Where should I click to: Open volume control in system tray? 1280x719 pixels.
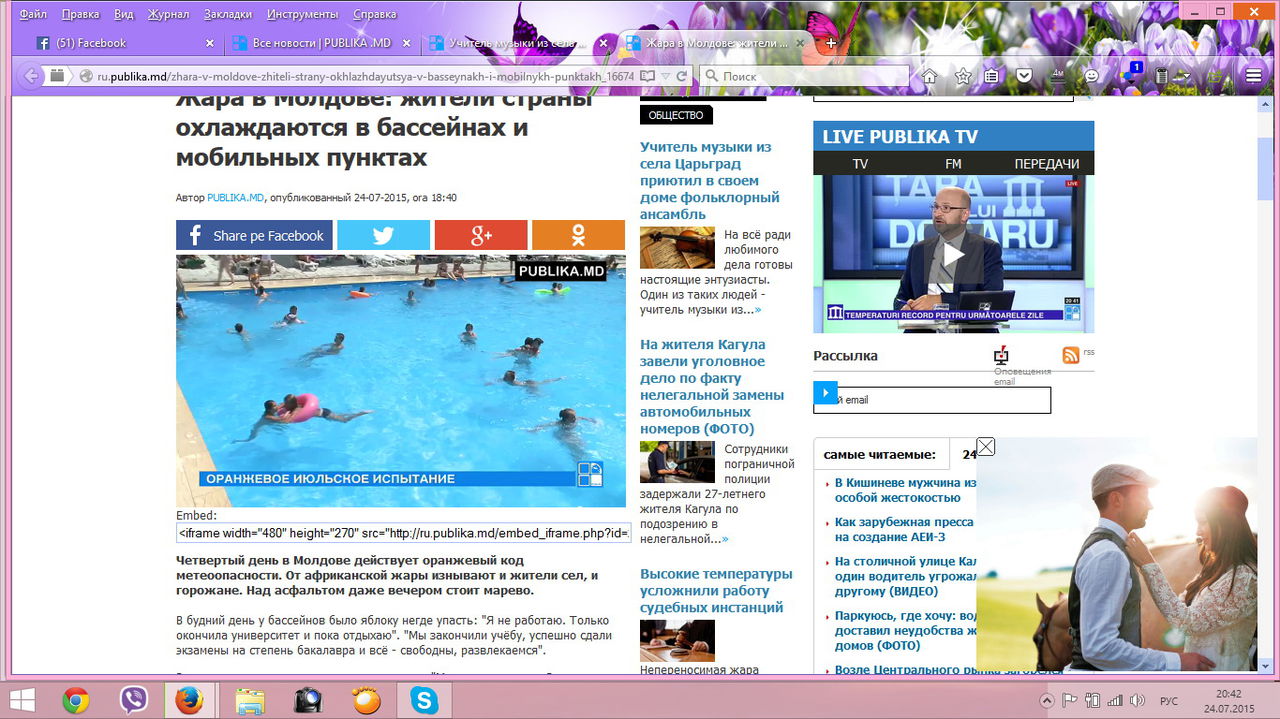[x=1139, y=700]
